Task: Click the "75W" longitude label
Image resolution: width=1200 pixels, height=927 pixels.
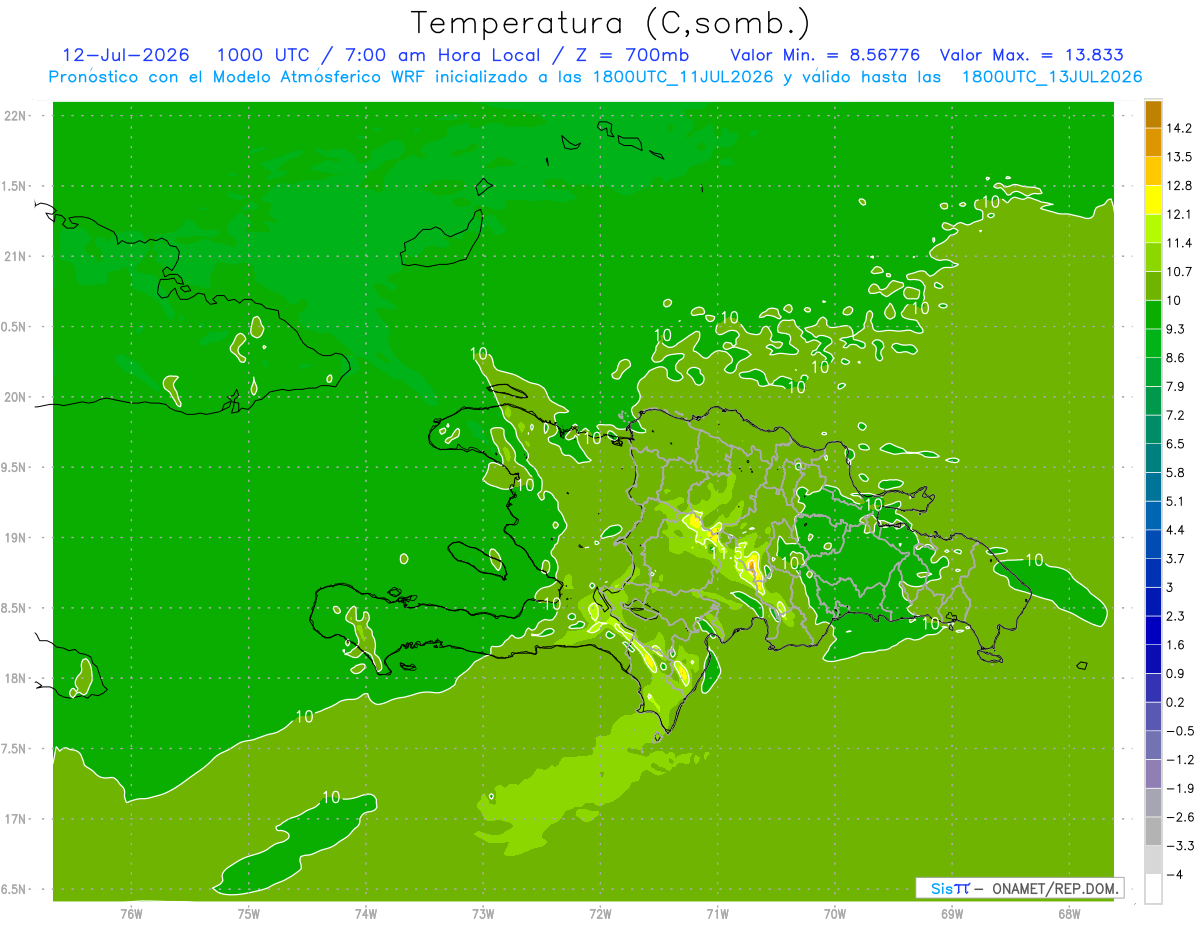Action: (249, 913)
